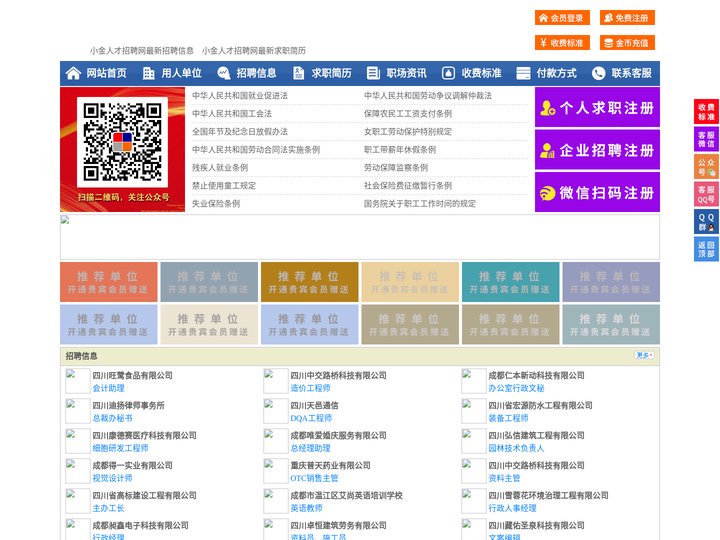Click the 返回顶部 sidebar icon
The image size is (720, 540).
click(706, 249)
